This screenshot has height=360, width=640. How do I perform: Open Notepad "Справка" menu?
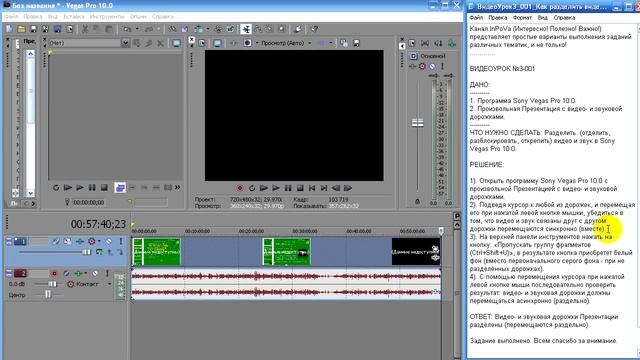[564, 18]
